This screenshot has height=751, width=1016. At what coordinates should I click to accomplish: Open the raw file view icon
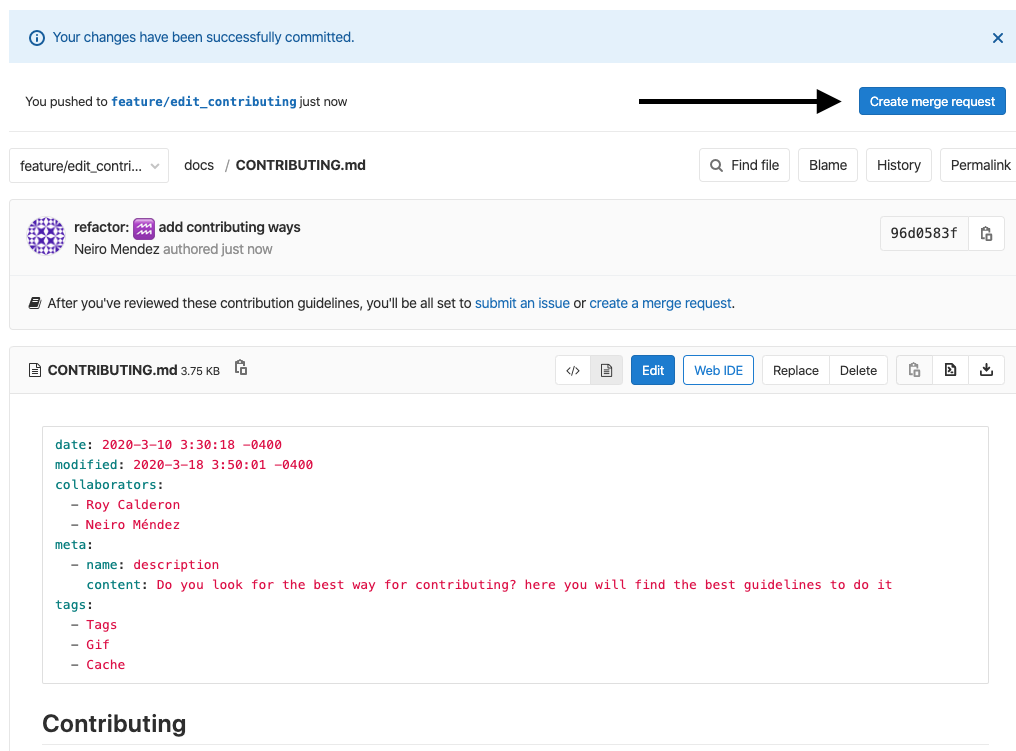pyautogui.click(x=950, y=370)
